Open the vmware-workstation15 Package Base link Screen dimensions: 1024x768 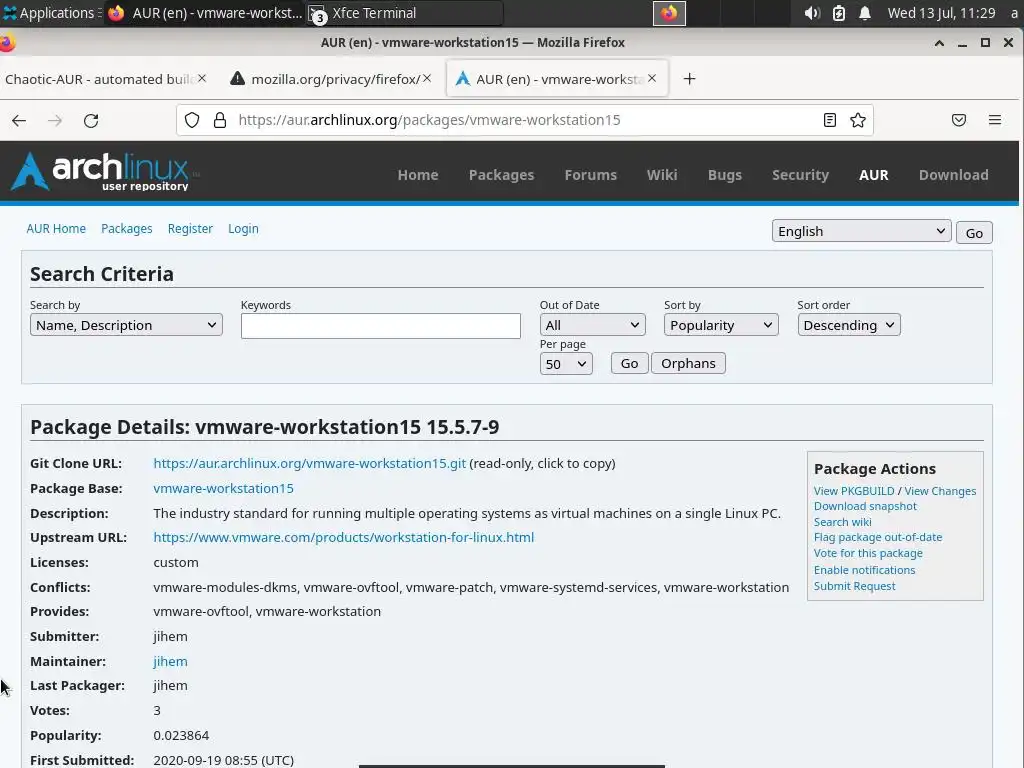click(223, 488)
